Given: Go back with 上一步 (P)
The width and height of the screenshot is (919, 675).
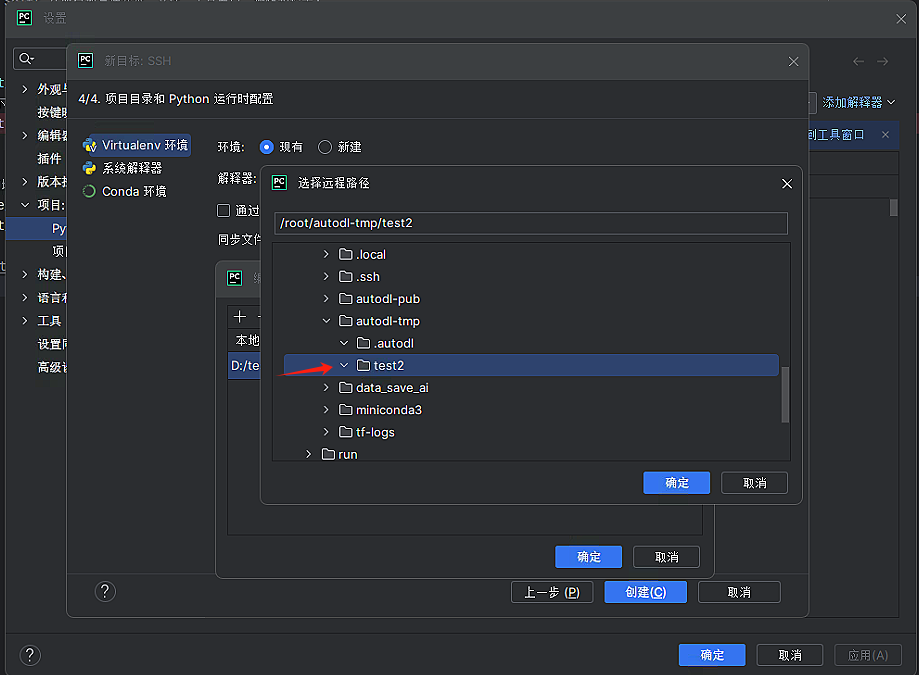Looking at the screenshot, I should (x=552, y=592).
